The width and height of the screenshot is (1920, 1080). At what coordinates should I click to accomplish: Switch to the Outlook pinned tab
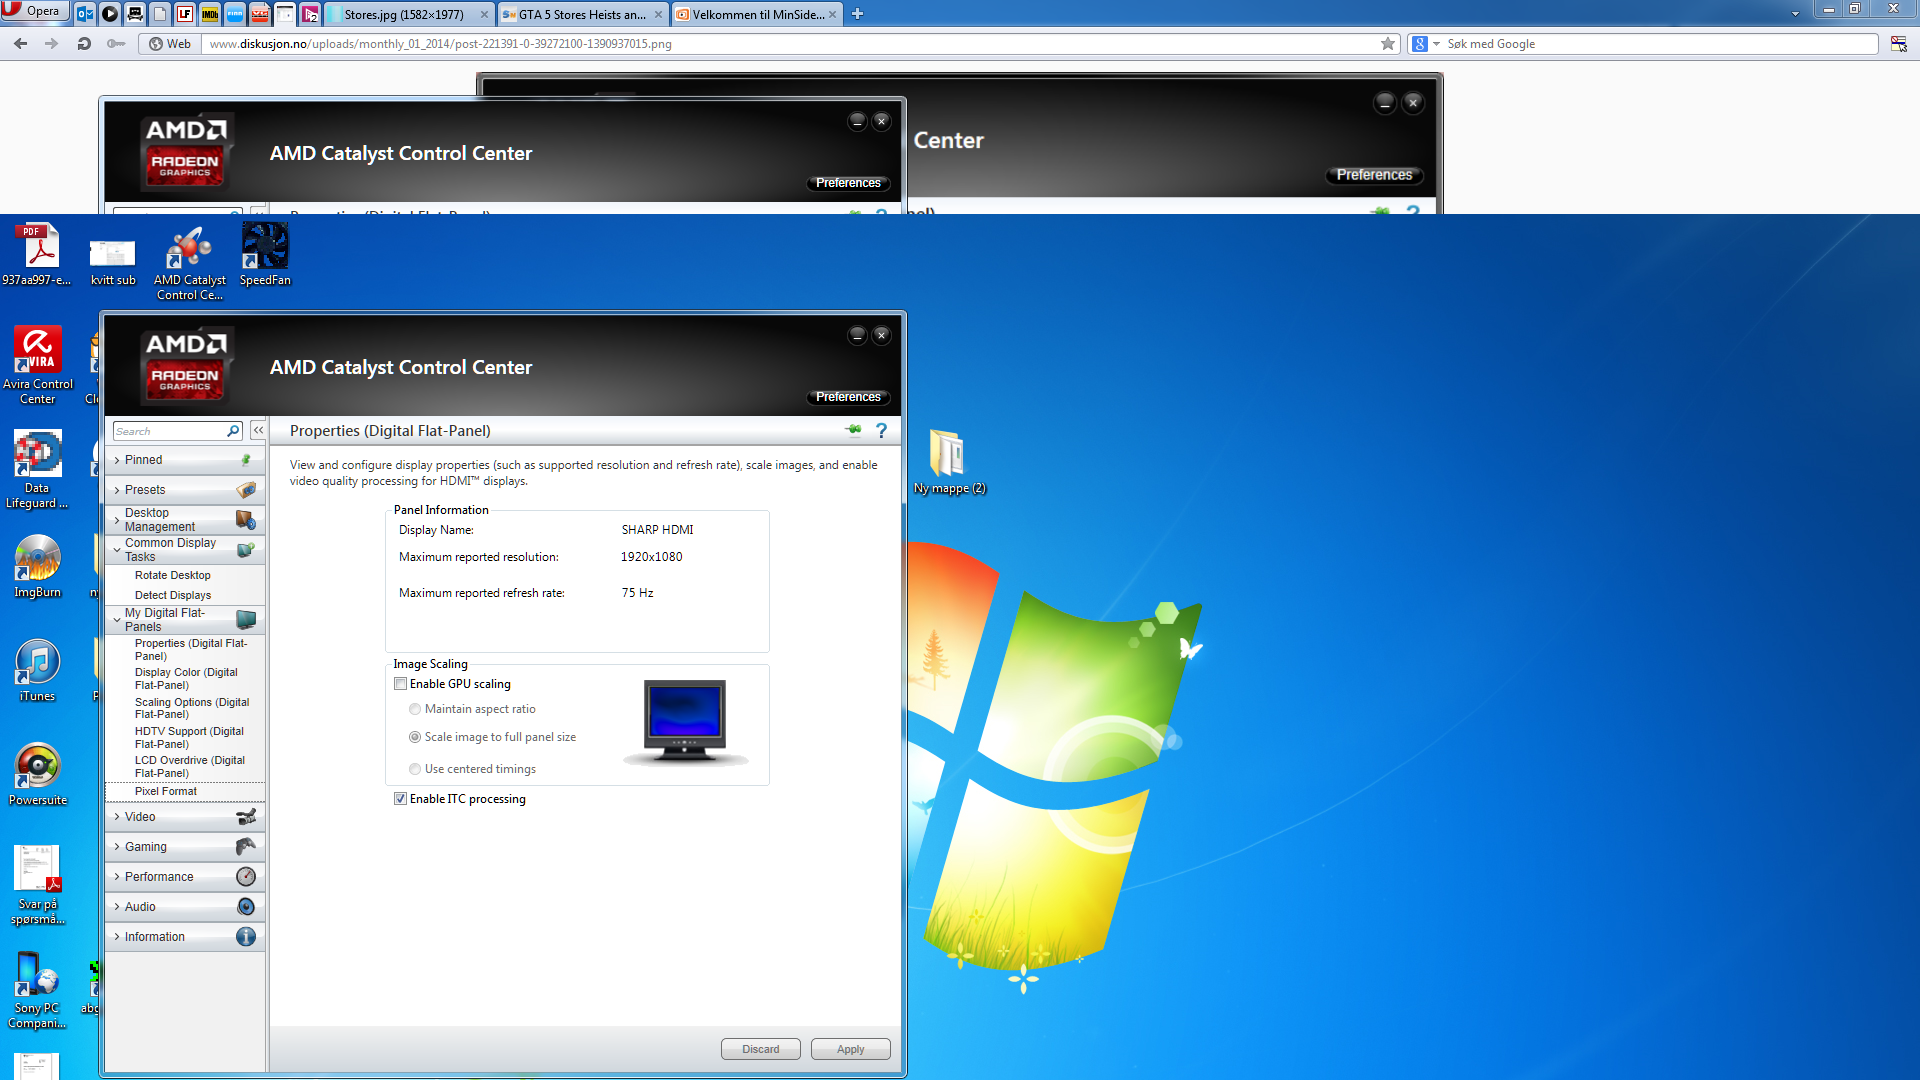pyautogui.click(x=85, y=14)
